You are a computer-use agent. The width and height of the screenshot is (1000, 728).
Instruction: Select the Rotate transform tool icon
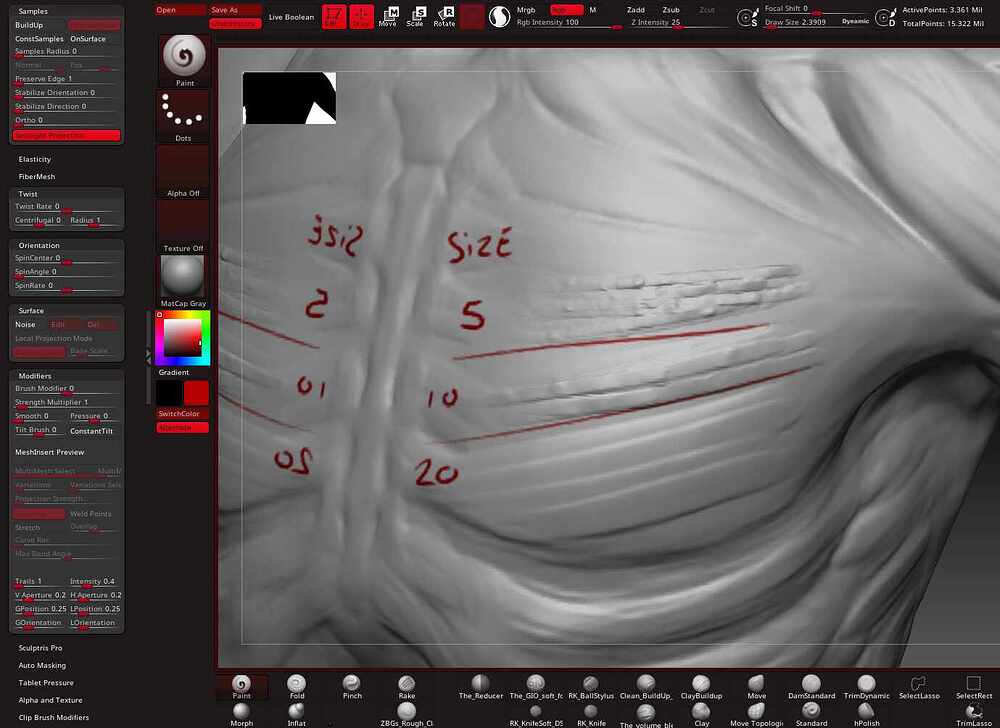(444, 17)
